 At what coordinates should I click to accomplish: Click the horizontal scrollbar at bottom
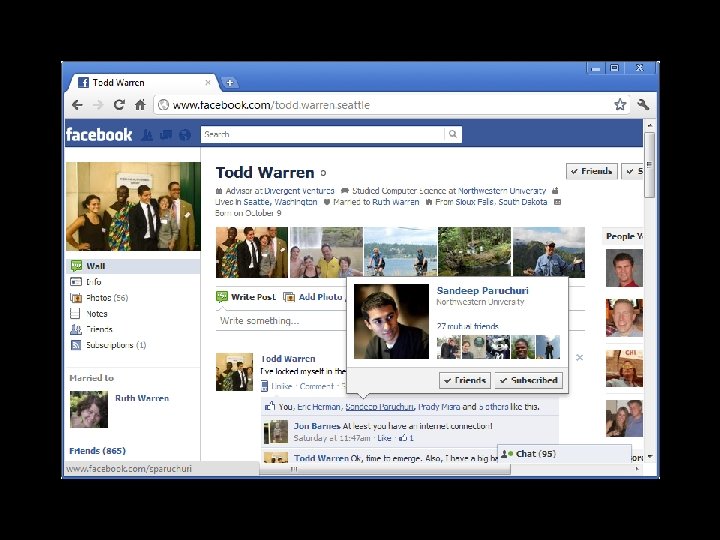(385, 469)
